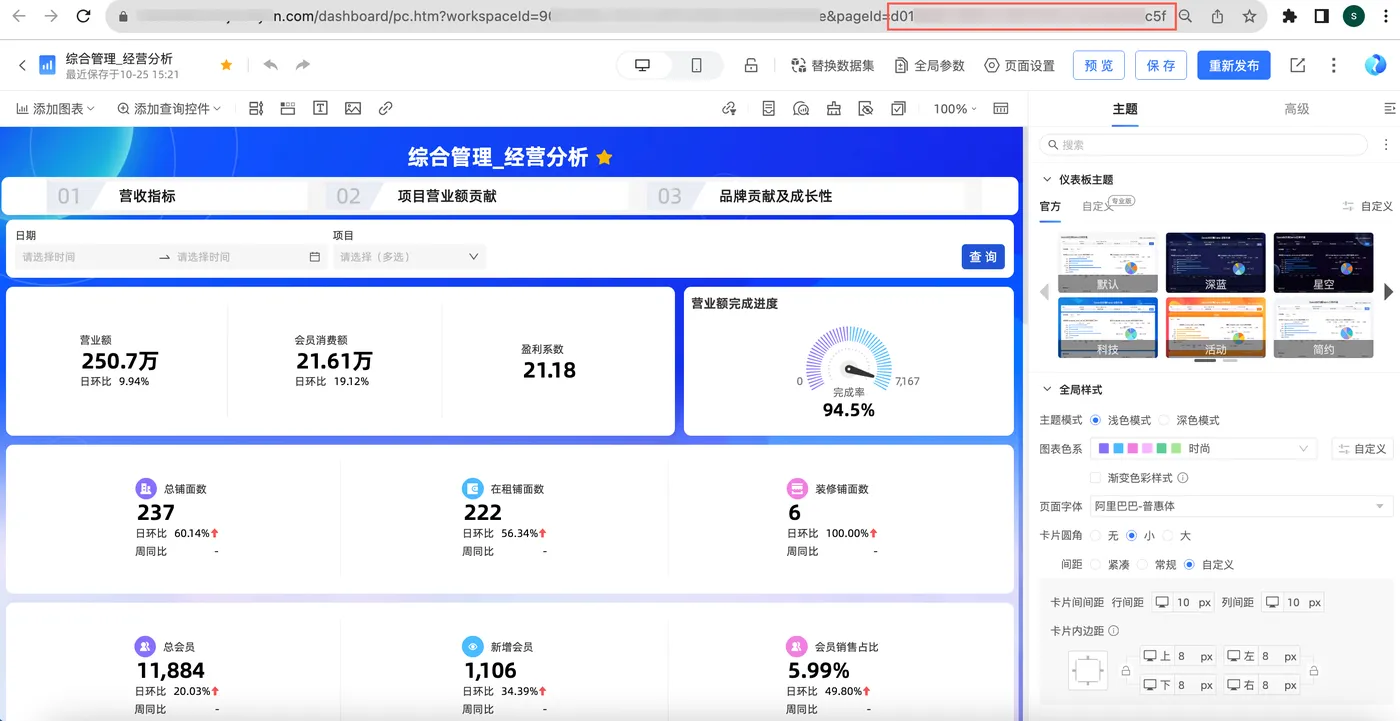Click the linkage settings icon left of 100%
The width and height of the screenshot is (1400, 721).
[729, 109]
